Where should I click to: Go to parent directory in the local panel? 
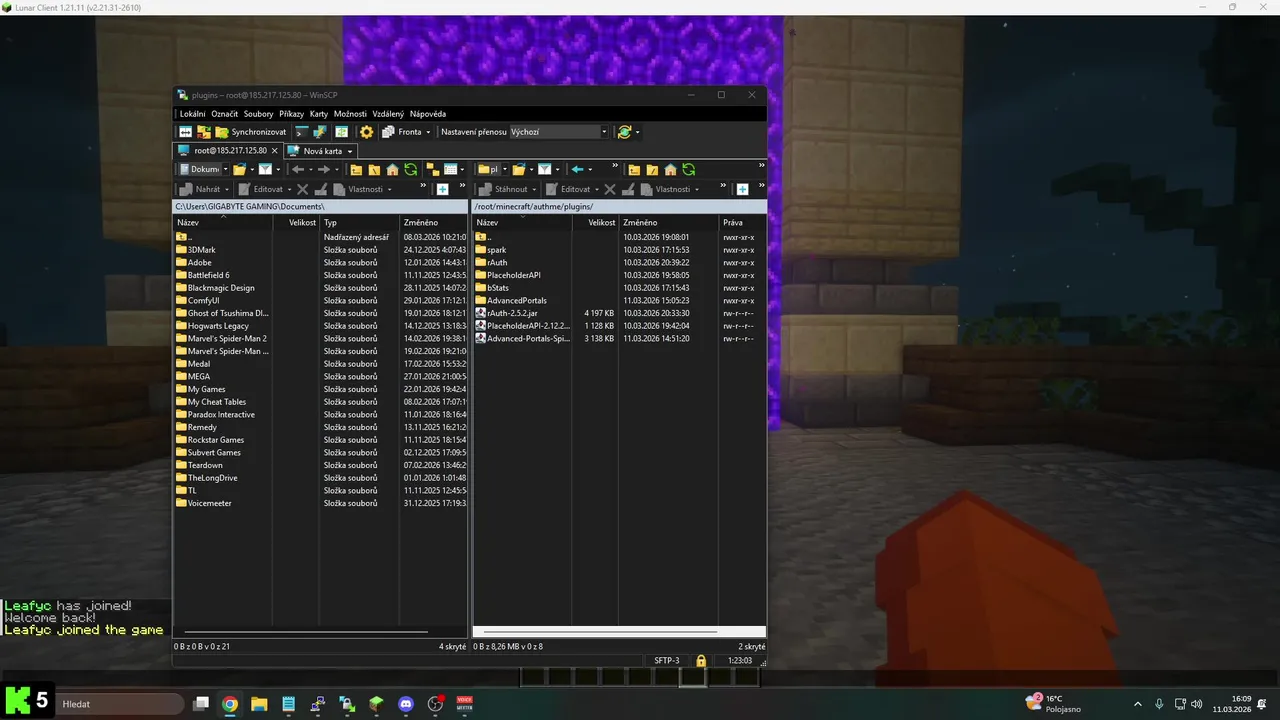[x=356, y=169]
